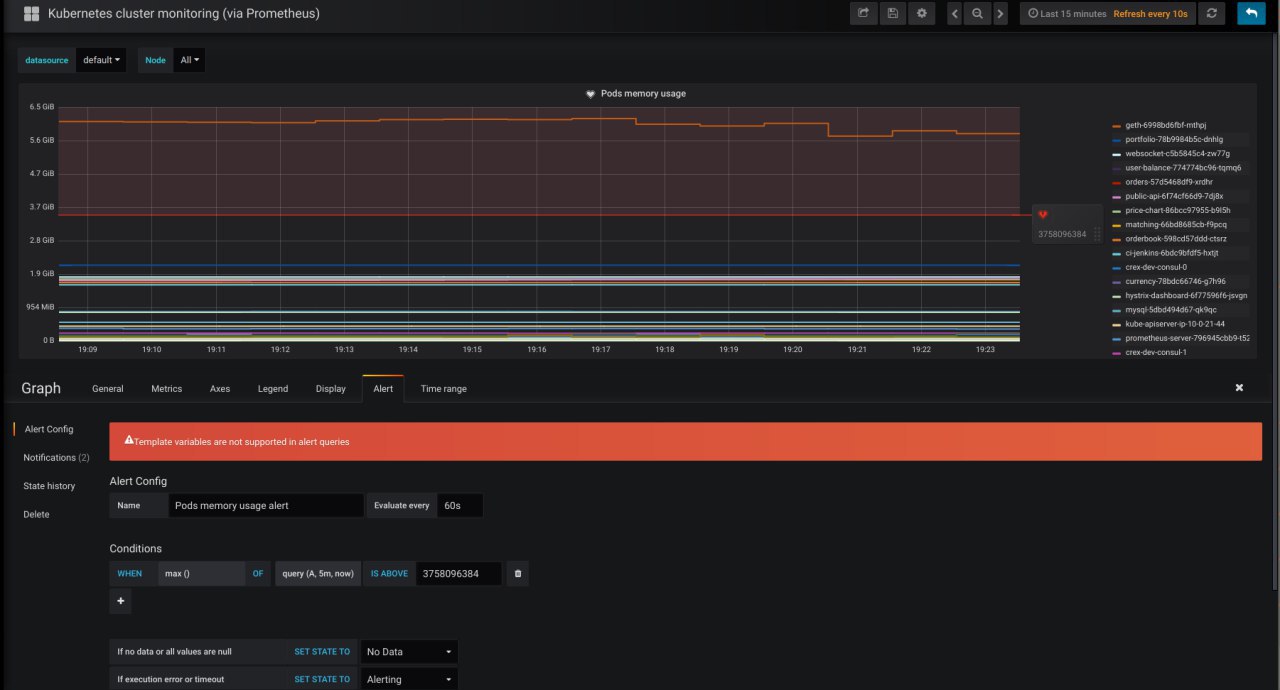
Task: Click mysql-5dbd494d67-qk9qc legend entry
Action: [x=1171, y=310]
